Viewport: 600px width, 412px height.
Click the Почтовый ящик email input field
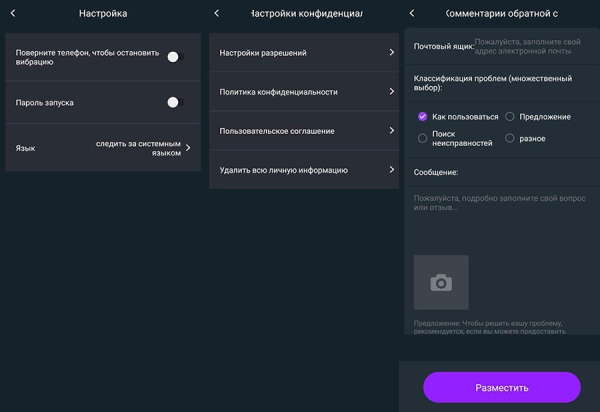(528, 46)
